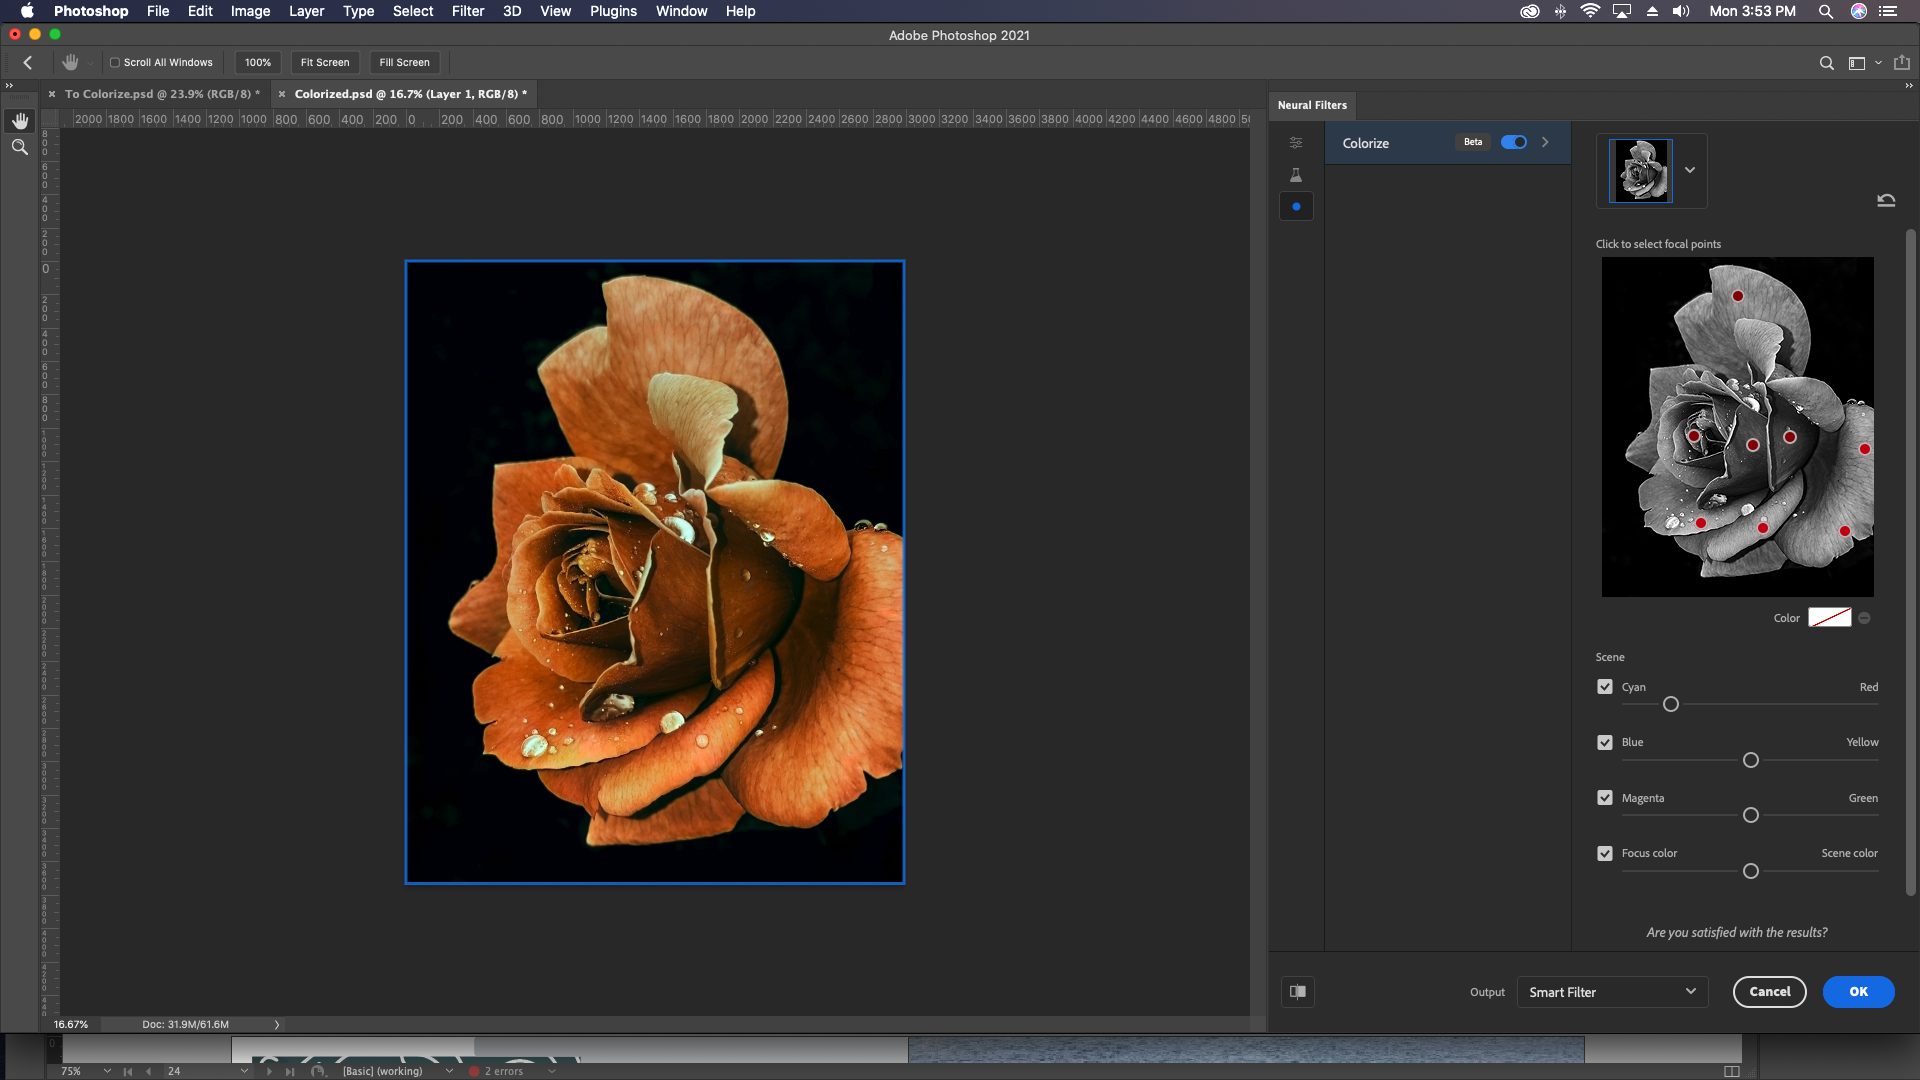Open the Output Smart Filter dropdown
The image size is (1920, 1080).
point(1612,992)
